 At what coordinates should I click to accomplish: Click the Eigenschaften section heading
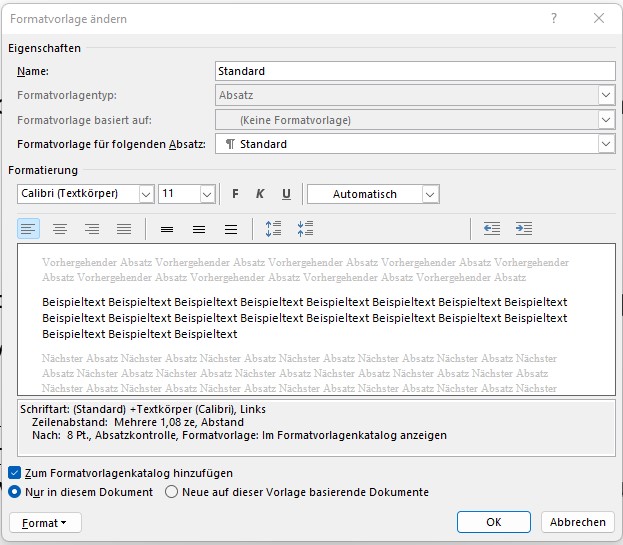tap(44, 48)
